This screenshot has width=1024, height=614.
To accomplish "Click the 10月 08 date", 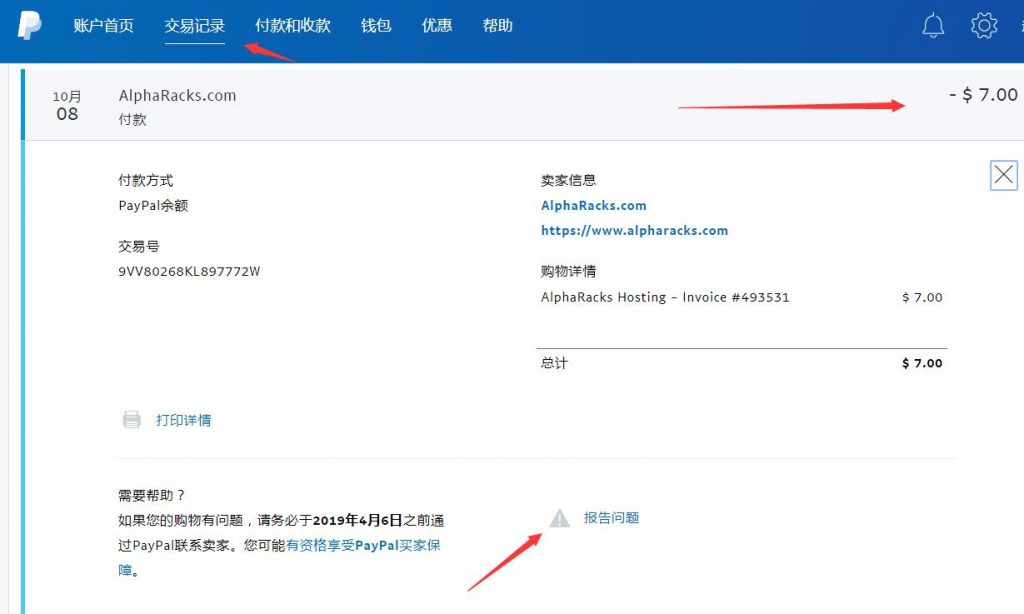I will click(x=67, y=106).
